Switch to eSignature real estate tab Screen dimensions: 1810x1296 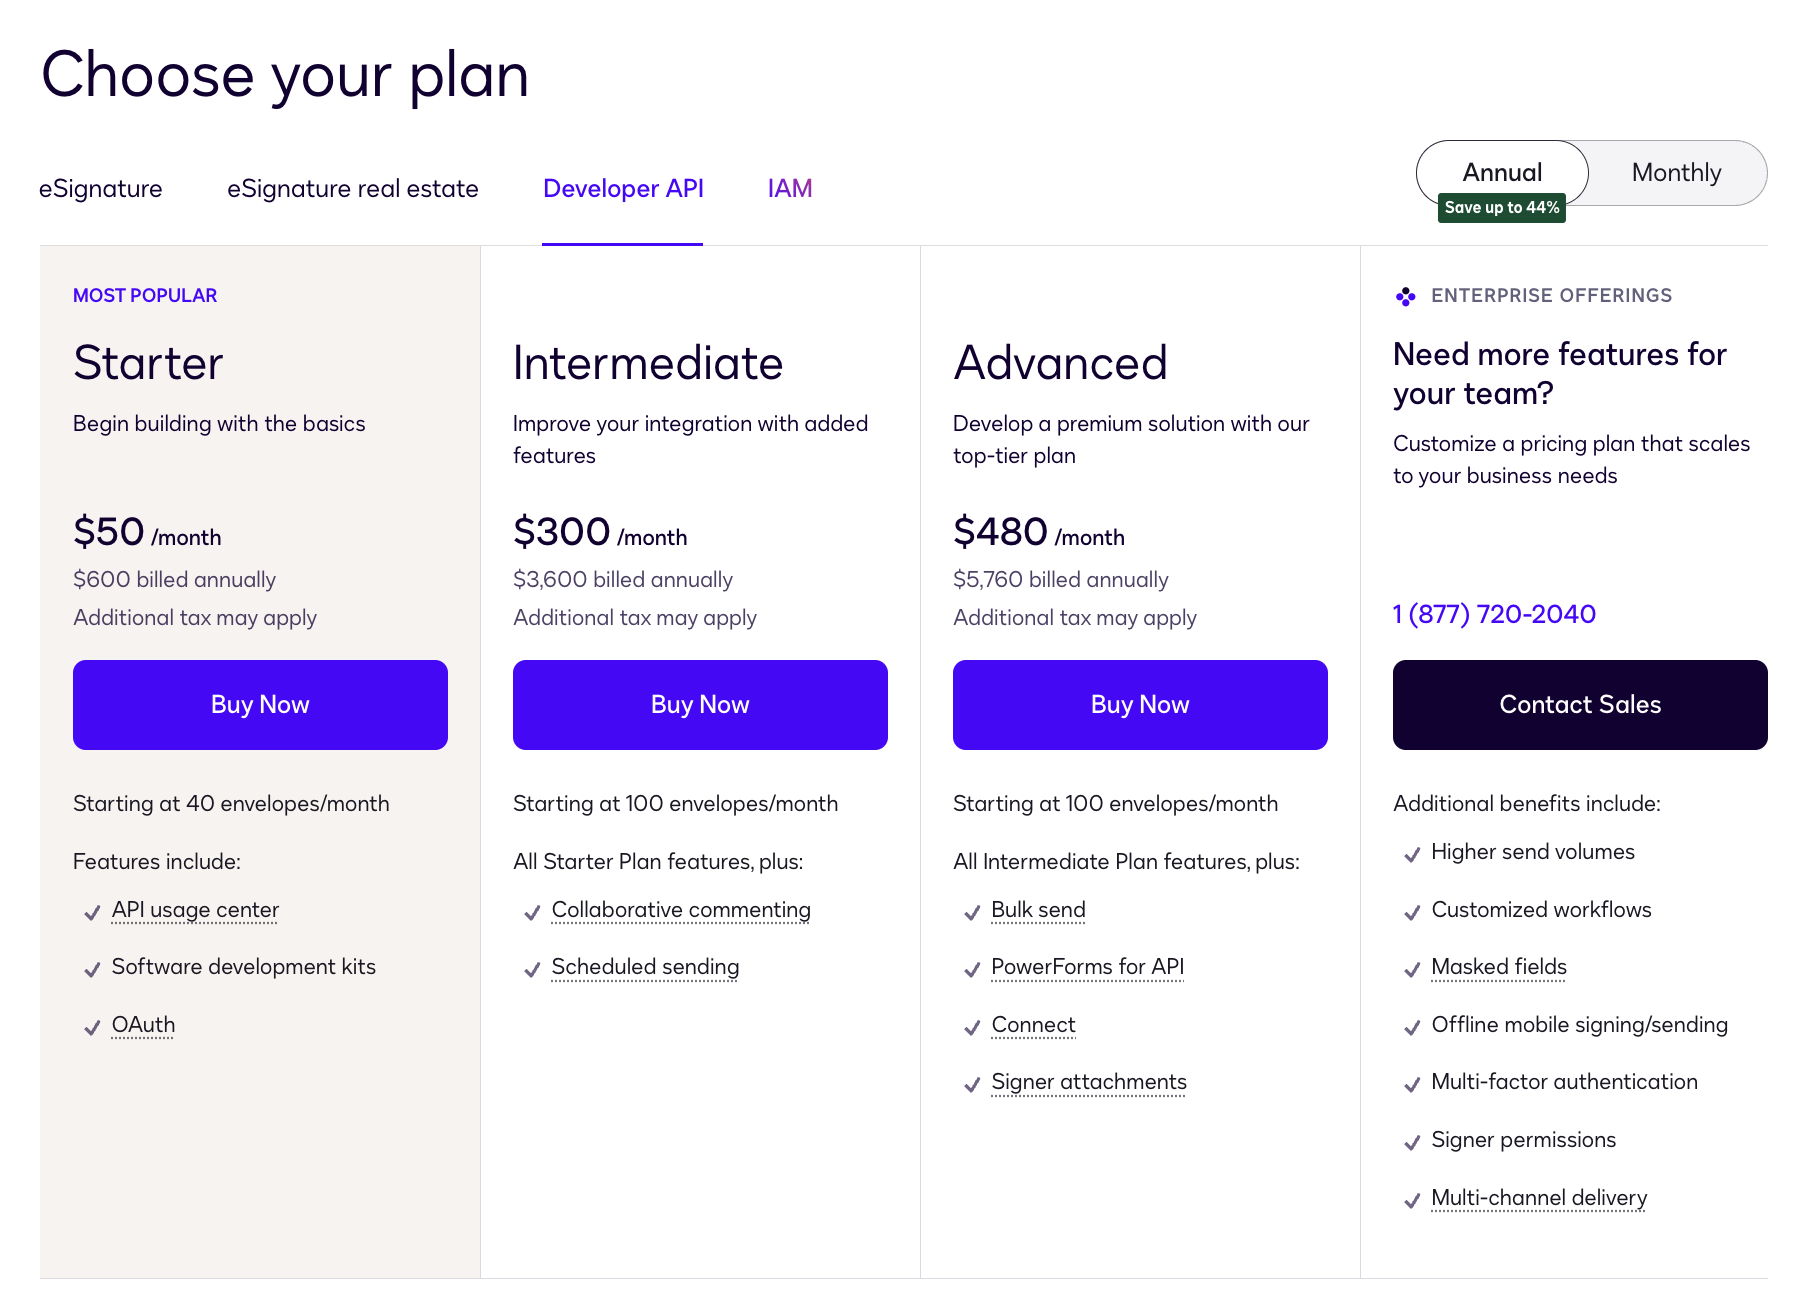pyautogui.click(x=353, y=189)
